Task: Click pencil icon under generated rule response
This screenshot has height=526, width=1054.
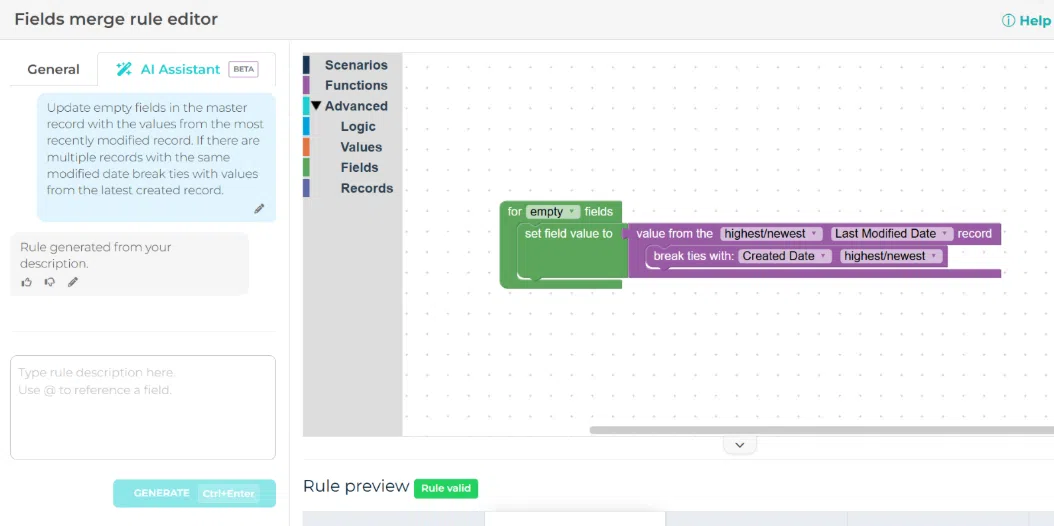Action: (72, 282)
